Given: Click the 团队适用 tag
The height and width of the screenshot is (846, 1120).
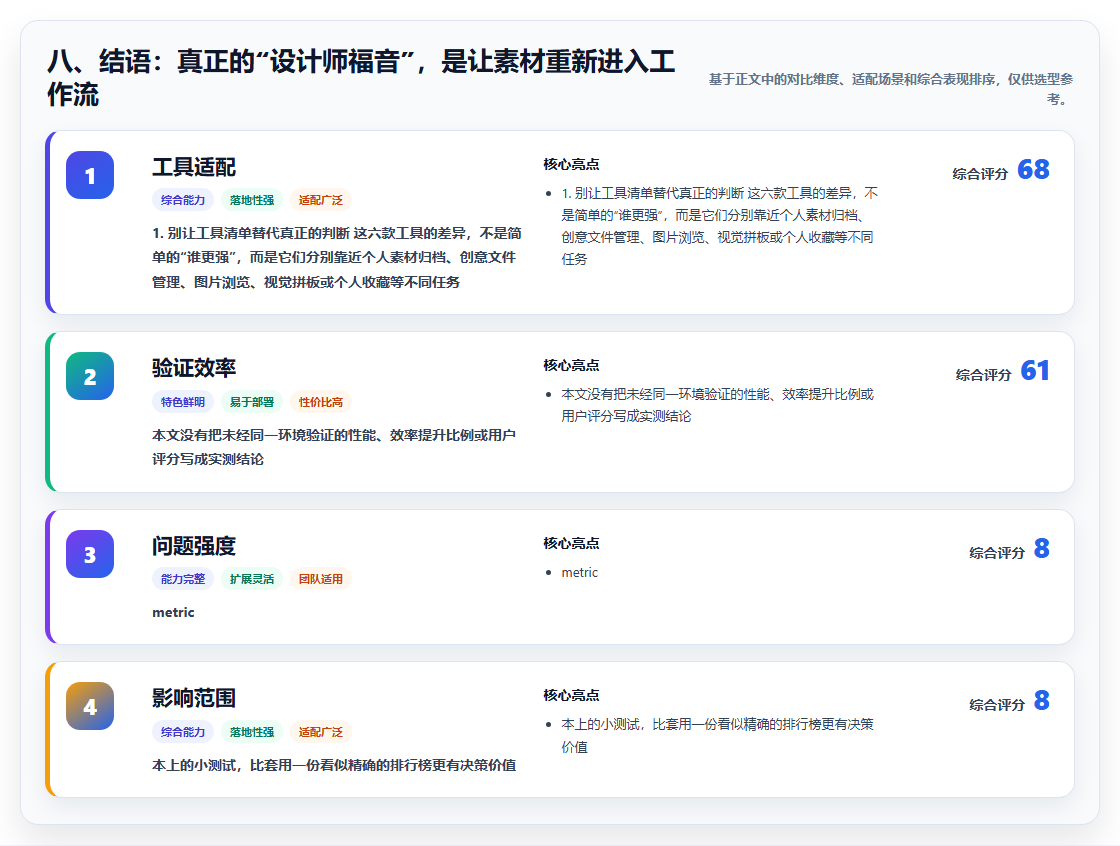Looking at the screenshot, I should 321,579.
